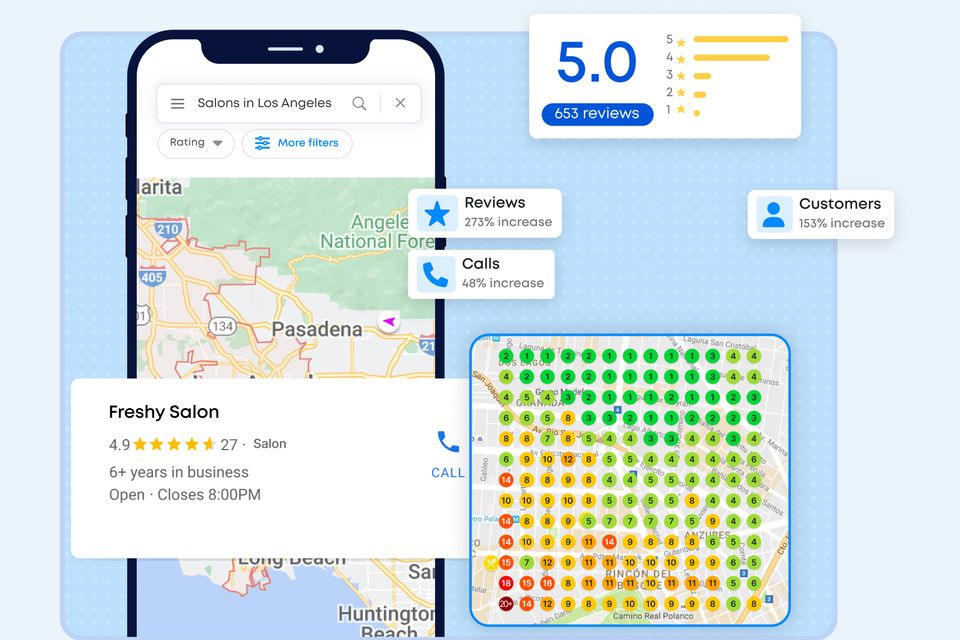The width and height of the screenshot is (960, 640).
Task: Click the Customers person icon
Action: tap(773, 214)
